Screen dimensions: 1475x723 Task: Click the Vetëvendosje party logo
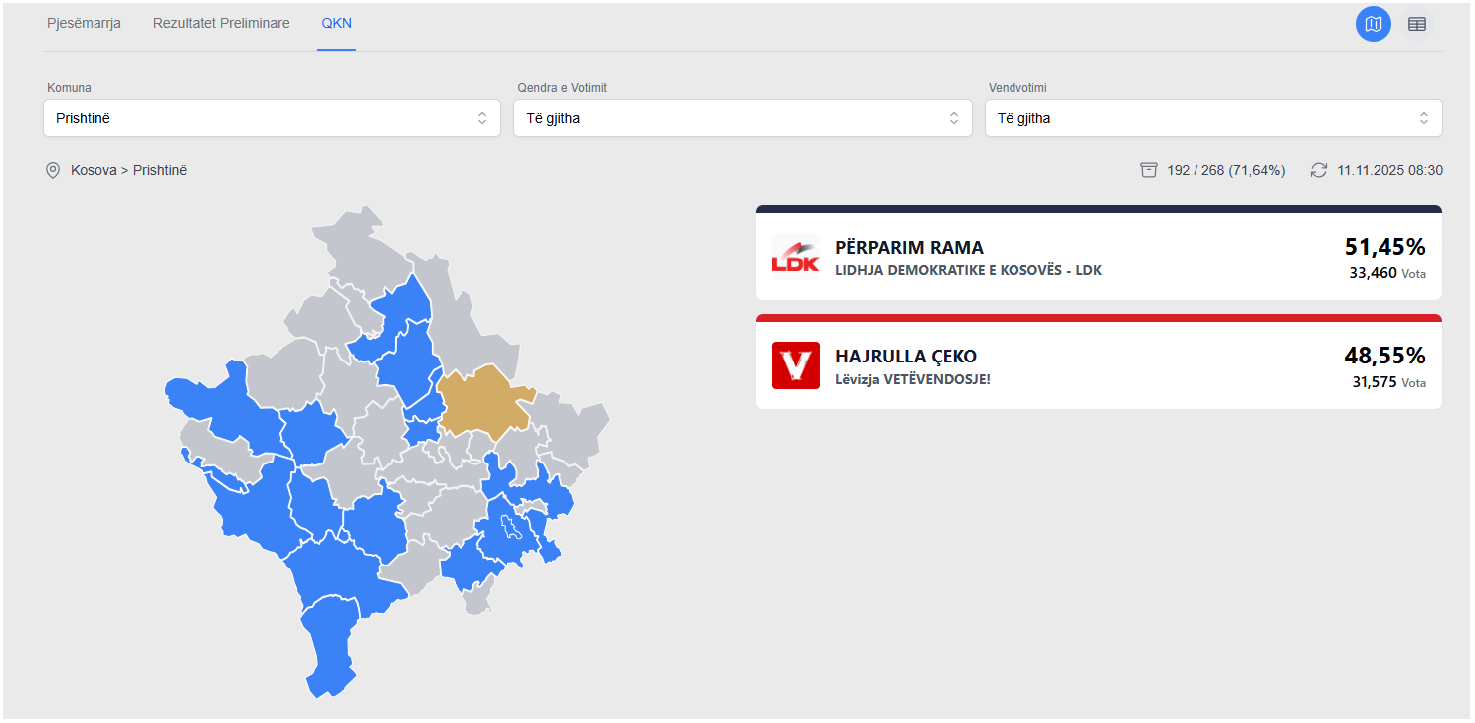click(x=795, y=365)
